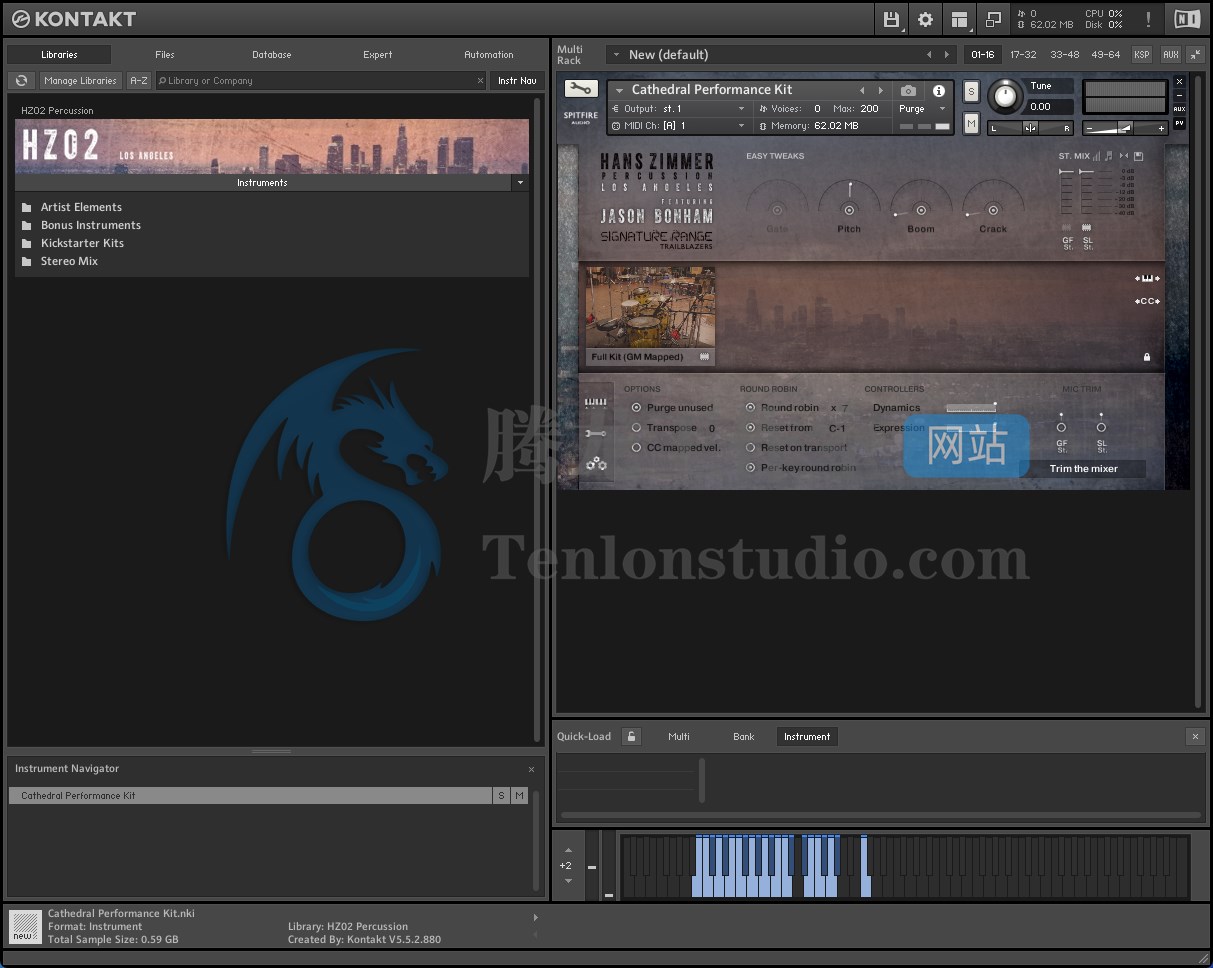Go to next instrument preset arrow

(880, 90)
